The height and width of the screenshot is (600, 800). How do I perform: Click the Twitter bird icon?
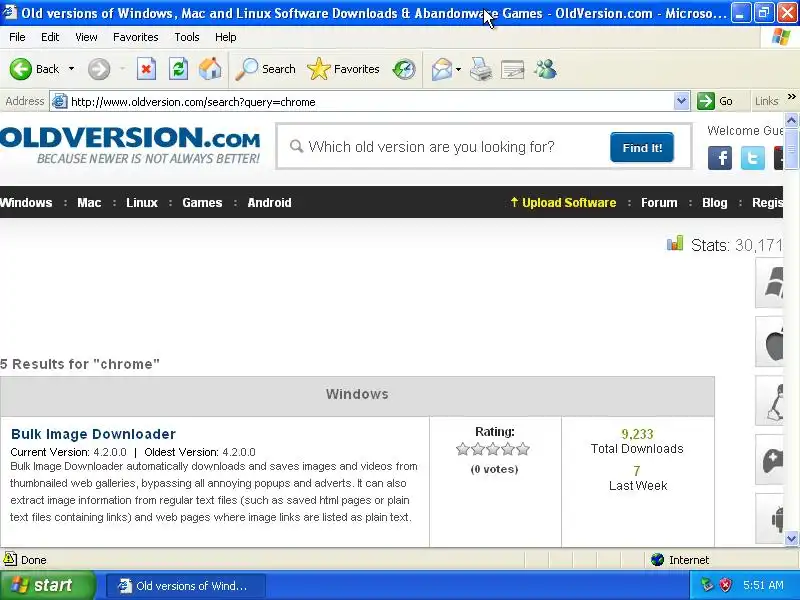coord(753,158)
